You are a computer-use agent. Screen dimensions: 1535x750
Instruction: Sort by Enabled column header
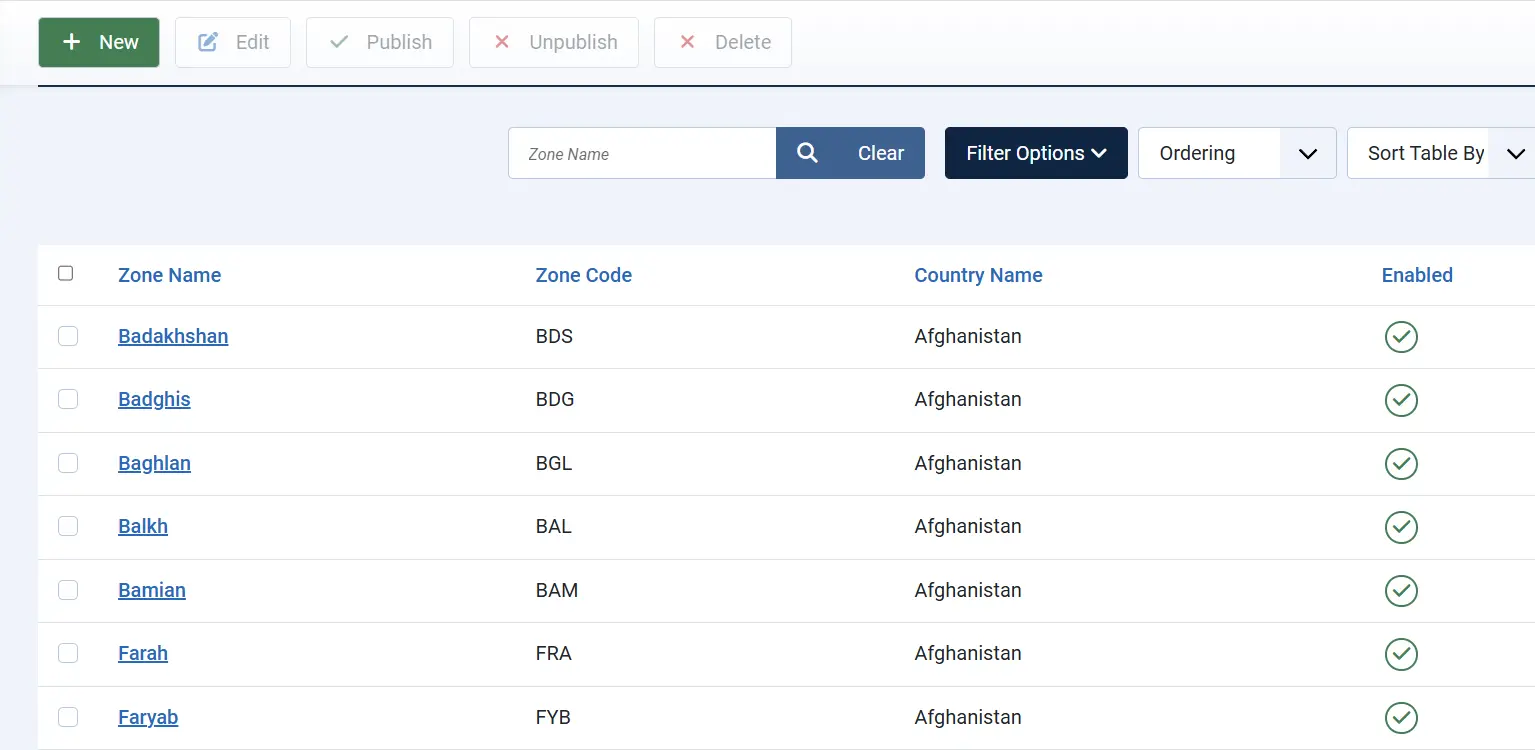tap(1417, 275)
